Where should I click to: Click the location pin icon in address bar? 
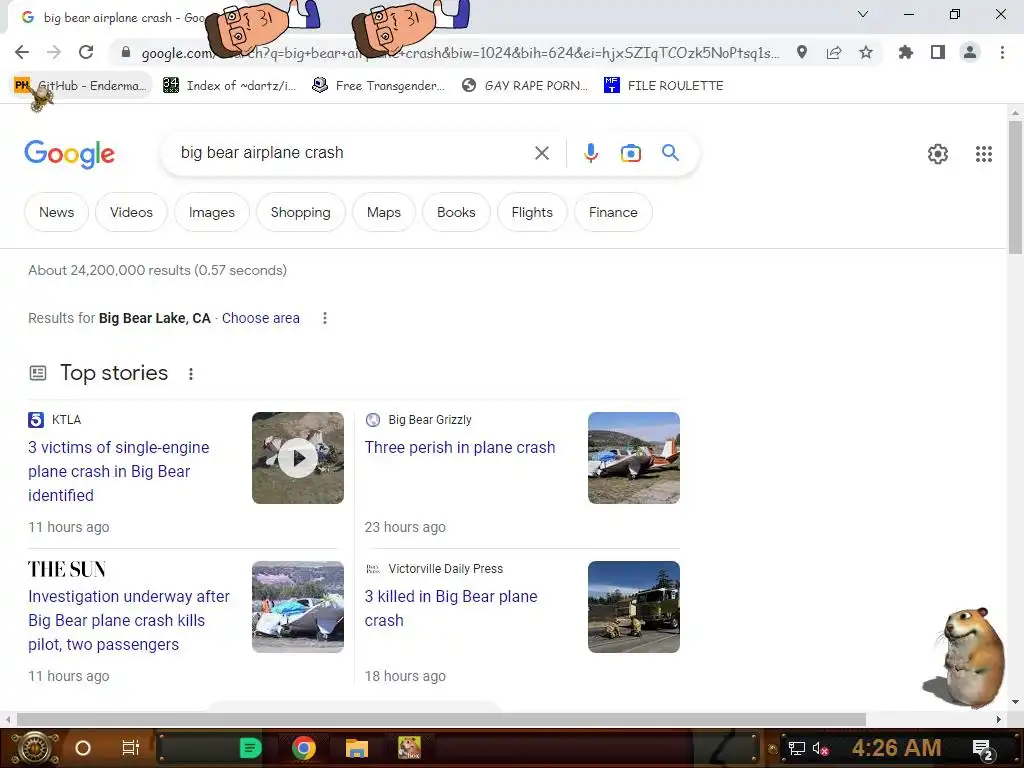coord(801,52)
